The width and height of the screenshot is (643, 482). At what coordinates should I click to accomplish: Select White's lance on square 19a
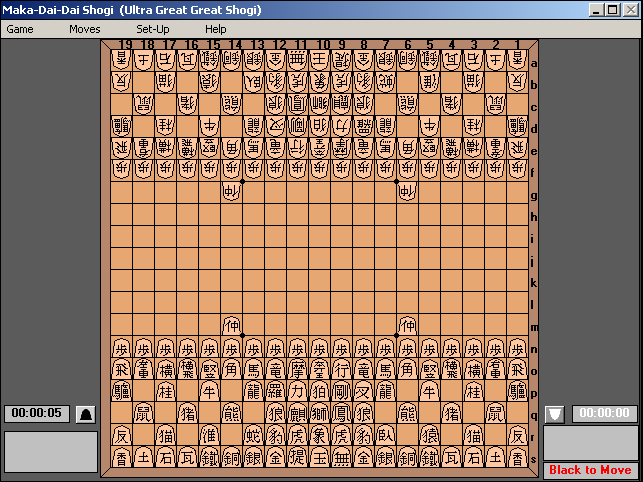[x=122, y=59]
